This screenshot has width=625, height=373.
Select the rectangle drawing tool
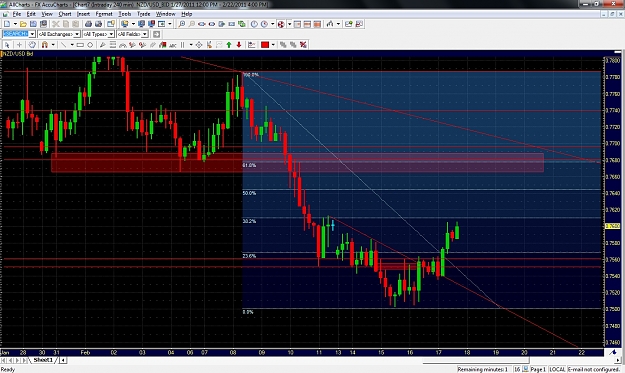click(80, 45)
